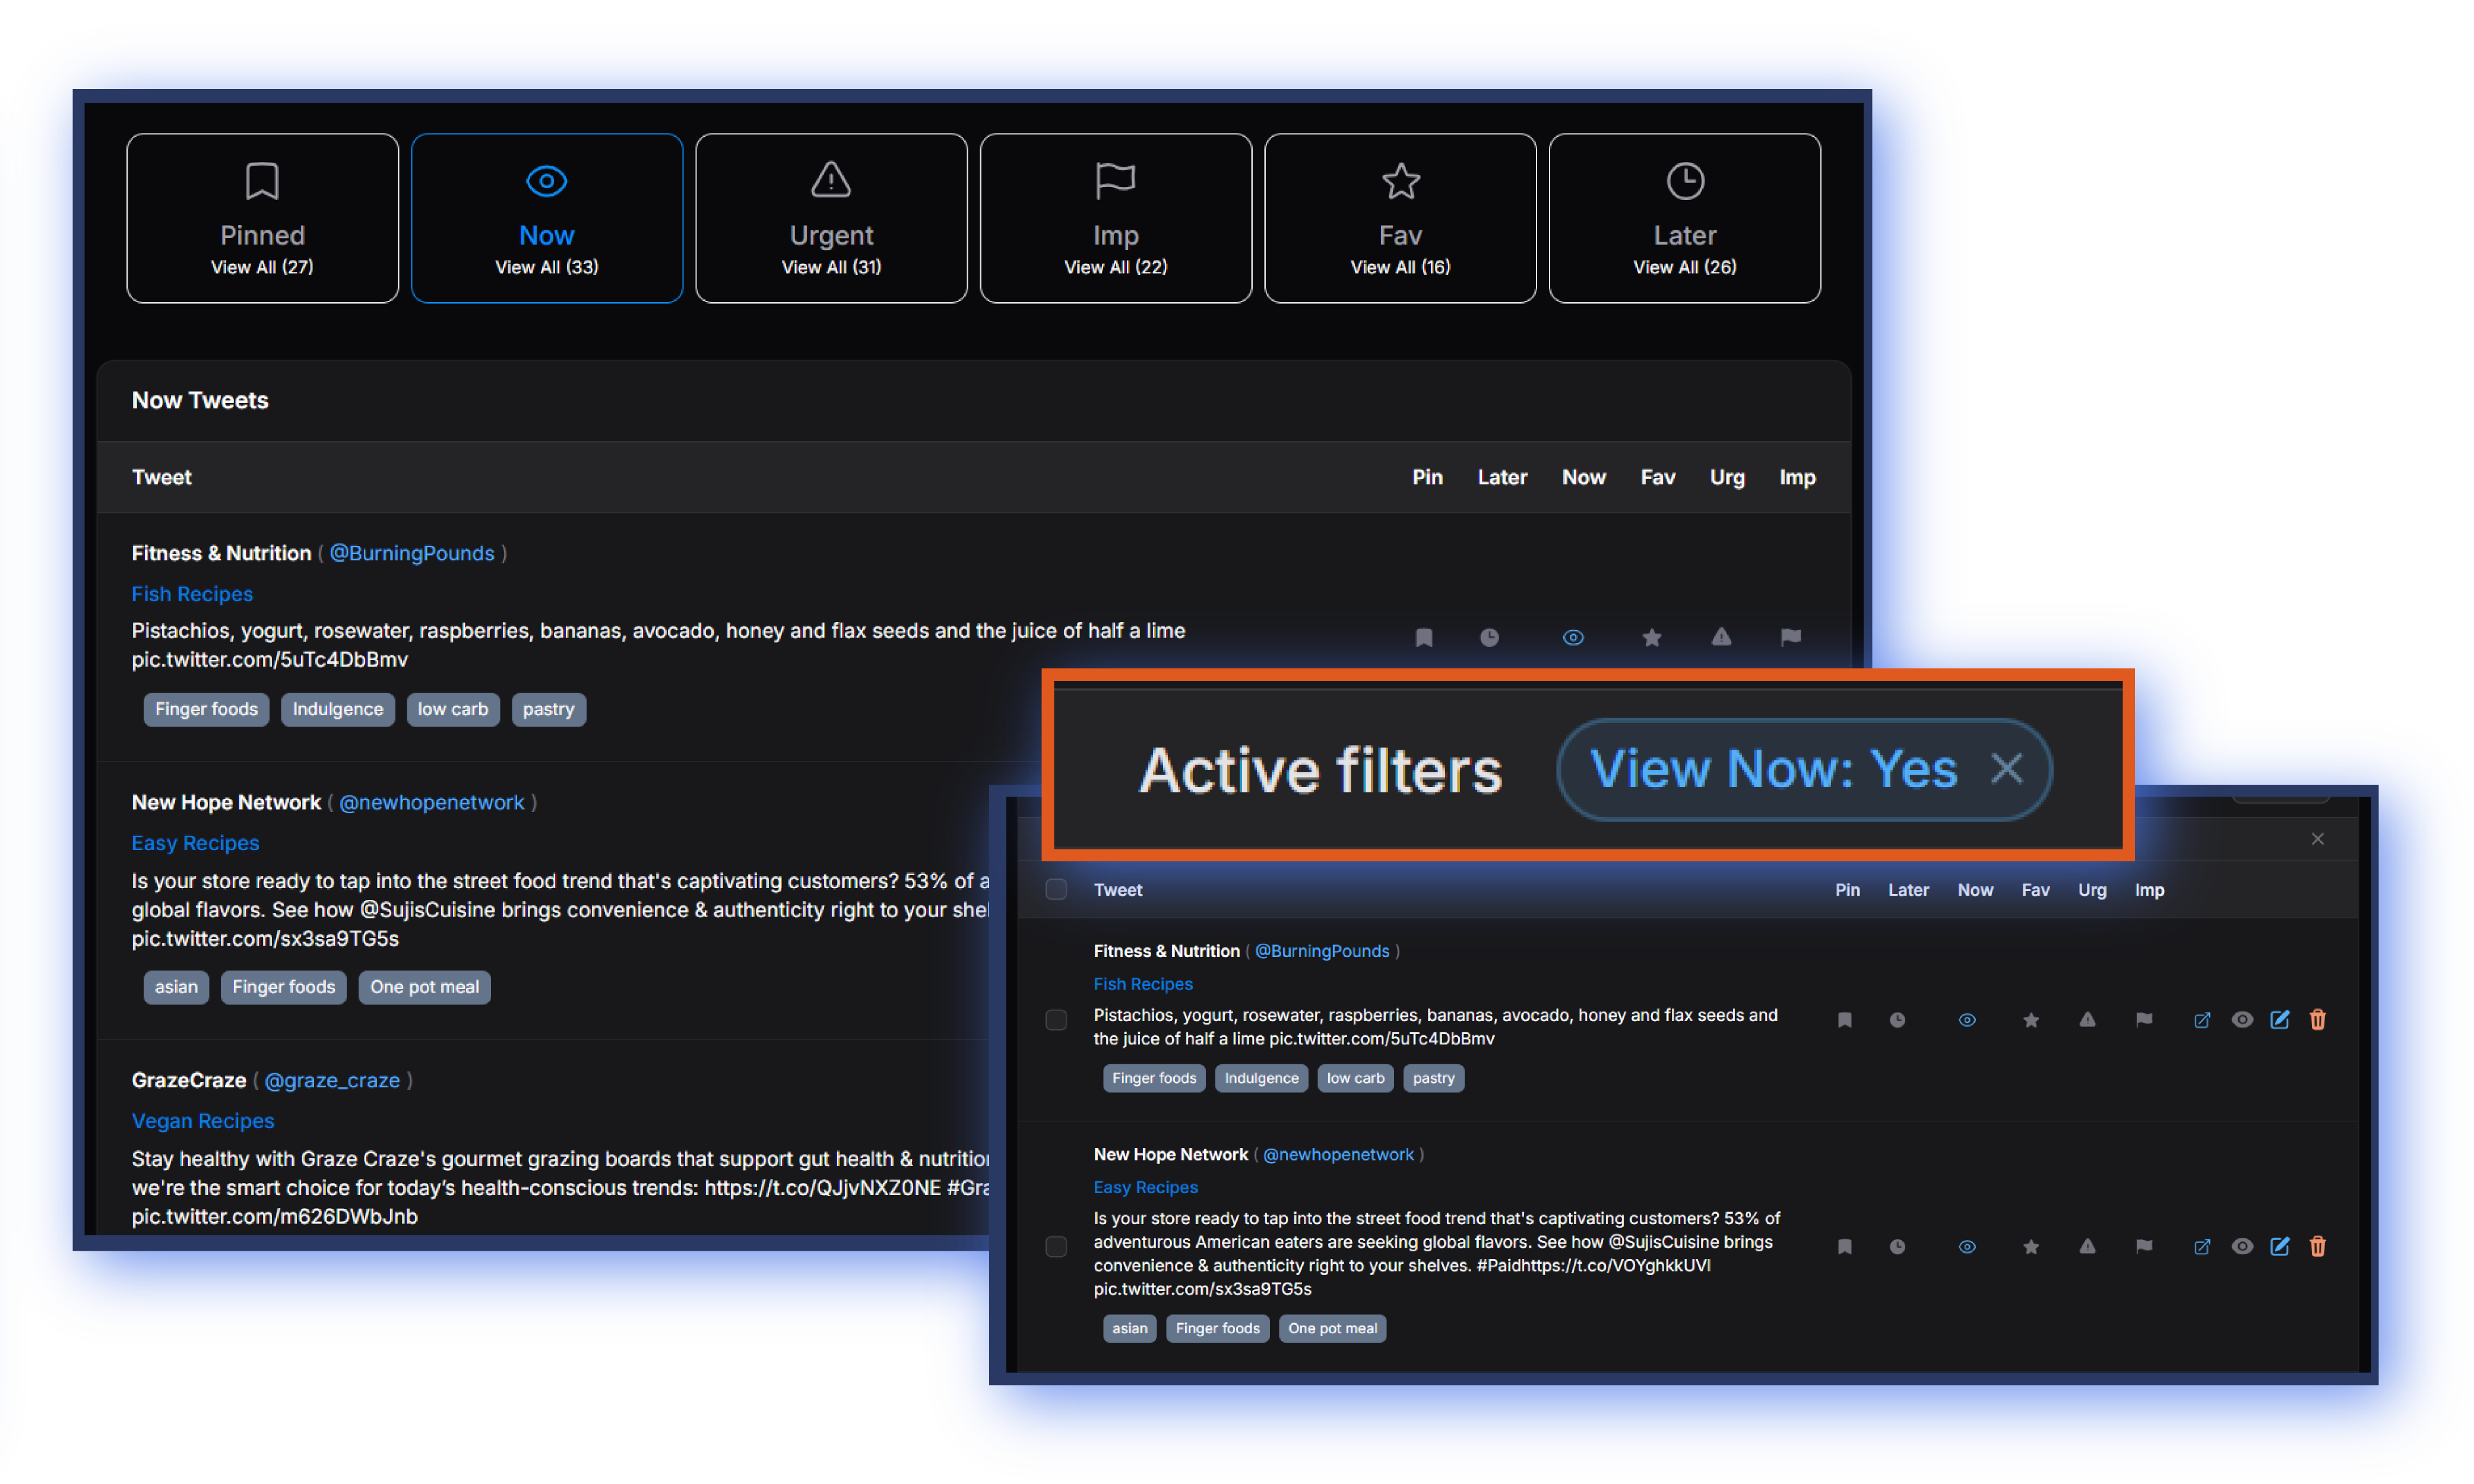Mark Fitness & Nutrition tweet urgent in back window
This screenshot has height=1484, width=2474.
pyautogui.click(x=1721, y=636)
